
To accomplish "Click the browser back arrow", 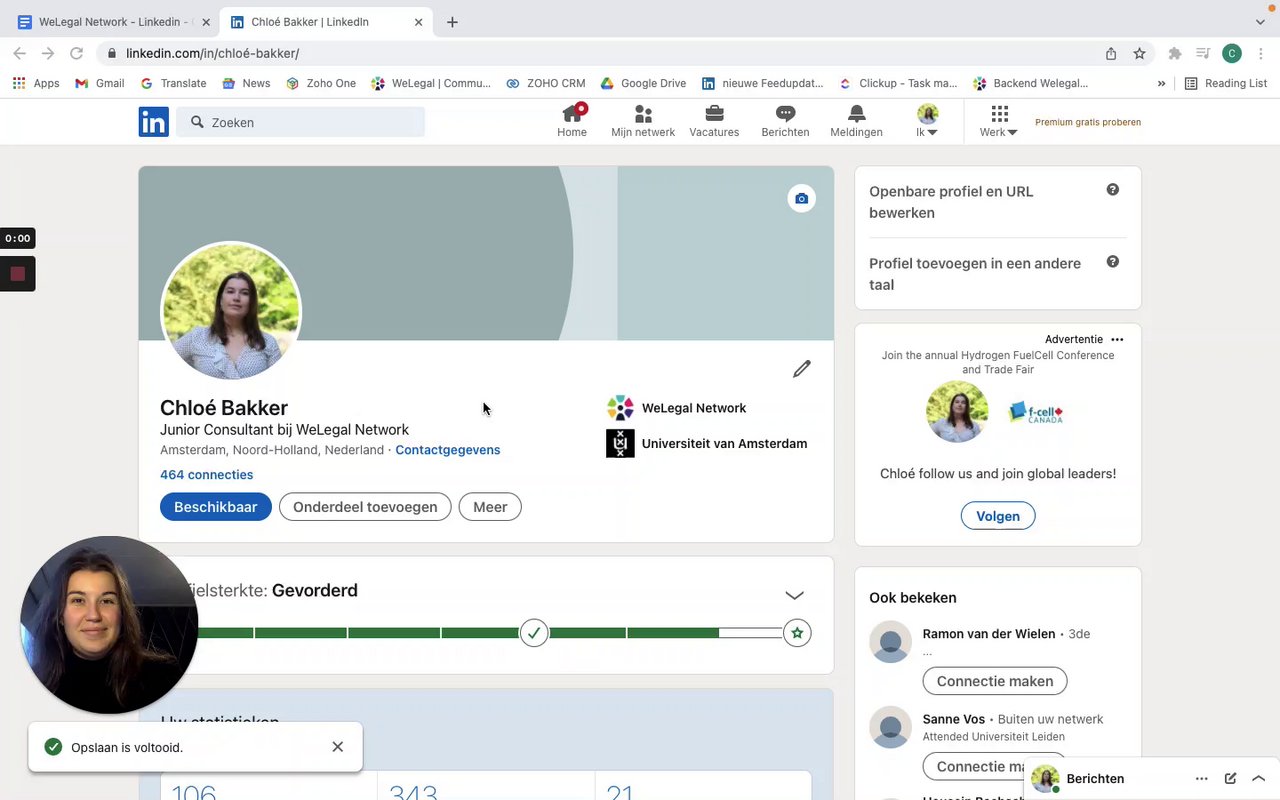I will (20, 53).
